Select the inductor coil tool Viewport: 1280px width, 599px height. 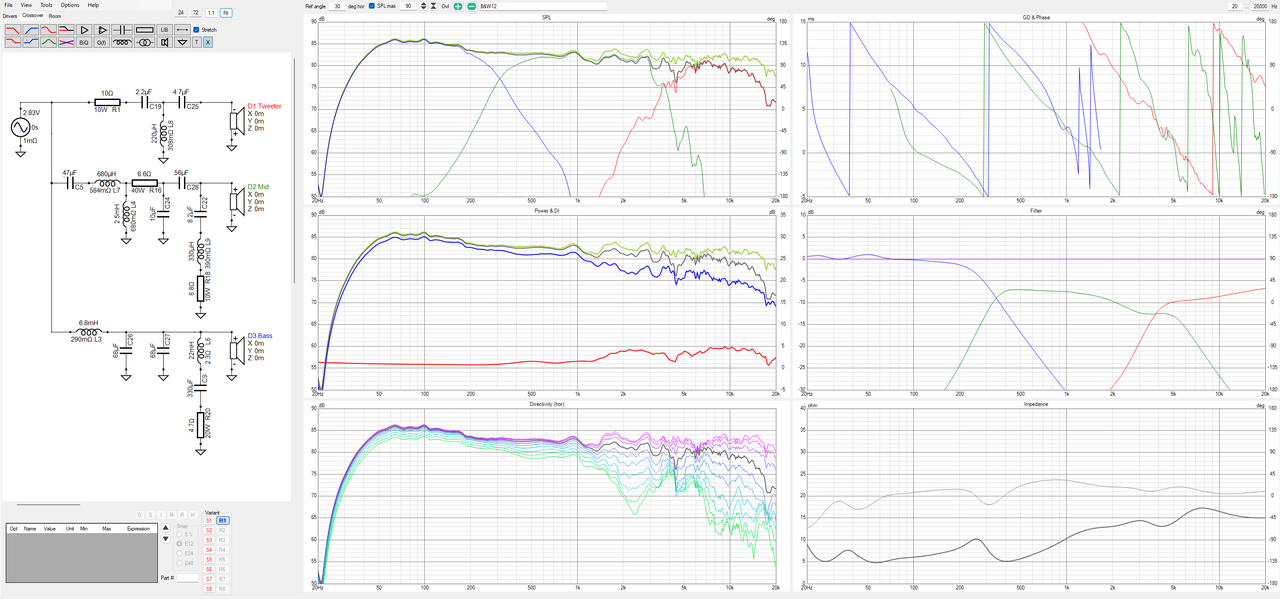123,43
